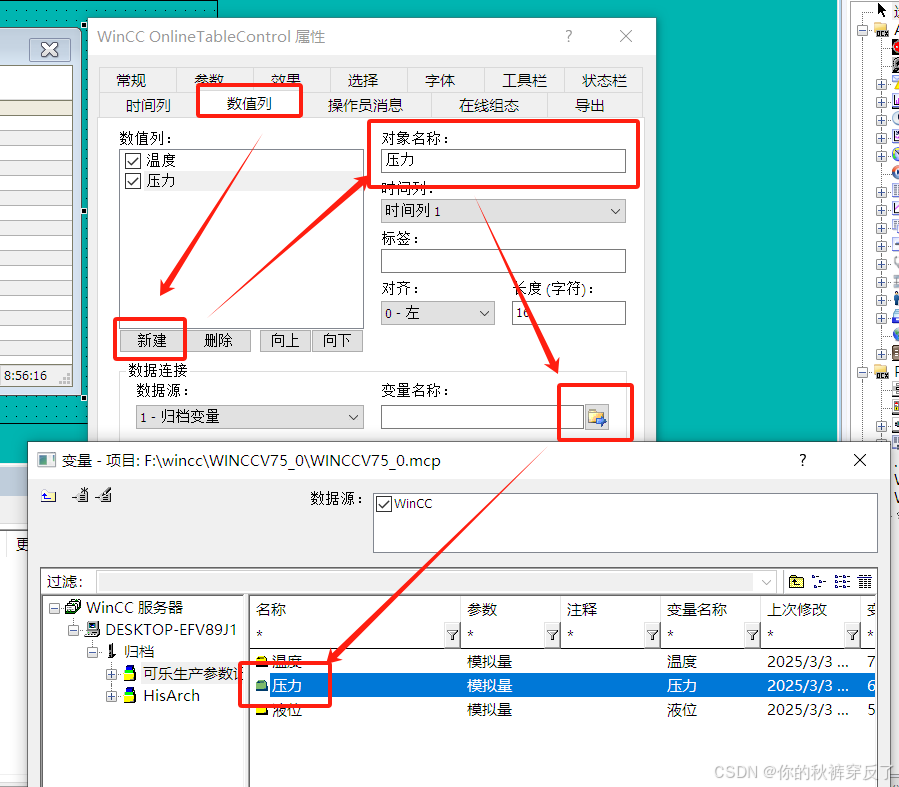Collapse the 归档 tree node
The width and height of the screenshot is (899, 787).
coord(93,652)
